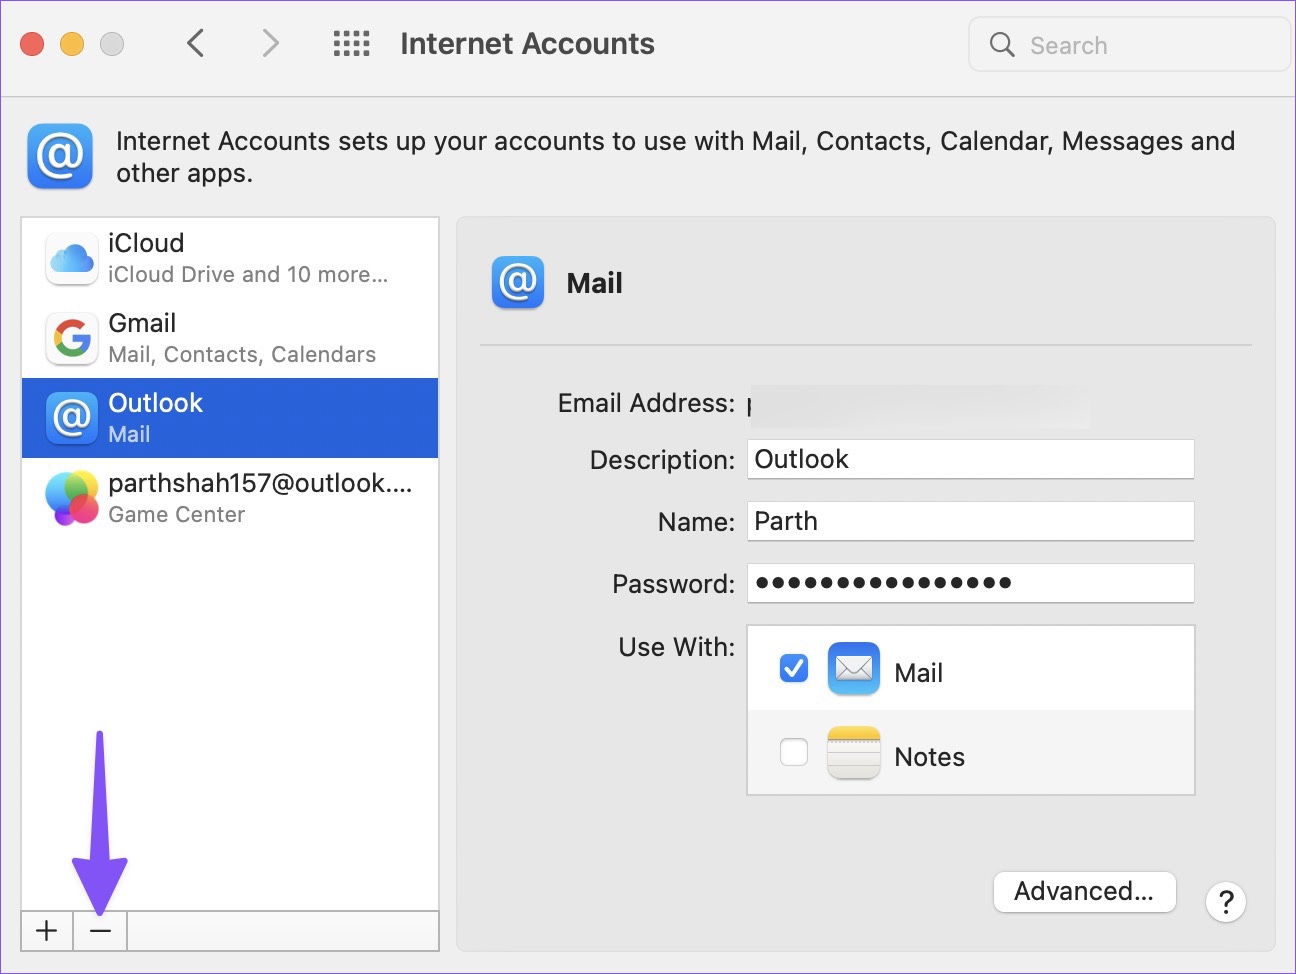
Task: Click the Game Center bubbles icon
Action: tap(71, 498)
